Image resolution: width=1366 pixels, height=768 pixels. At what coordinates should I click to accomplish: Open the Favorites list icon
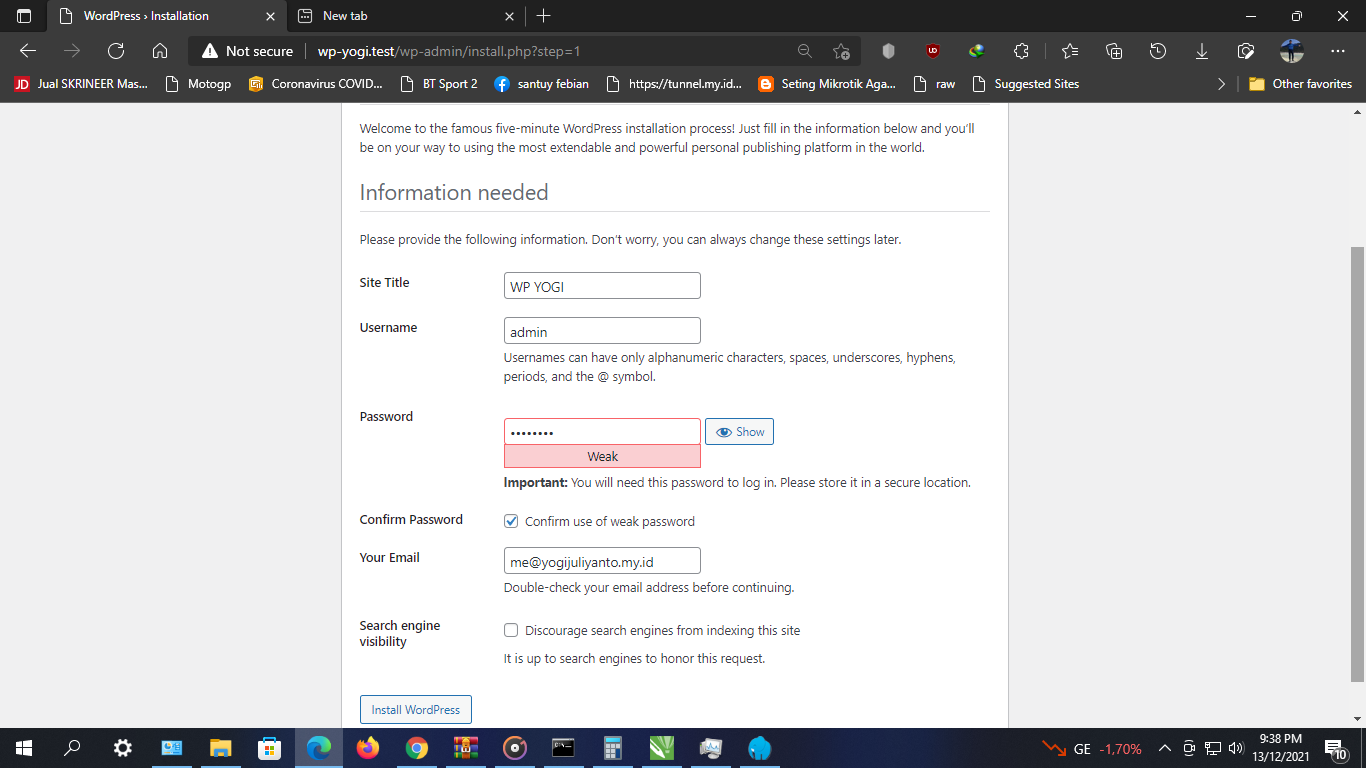point(1070,51)
